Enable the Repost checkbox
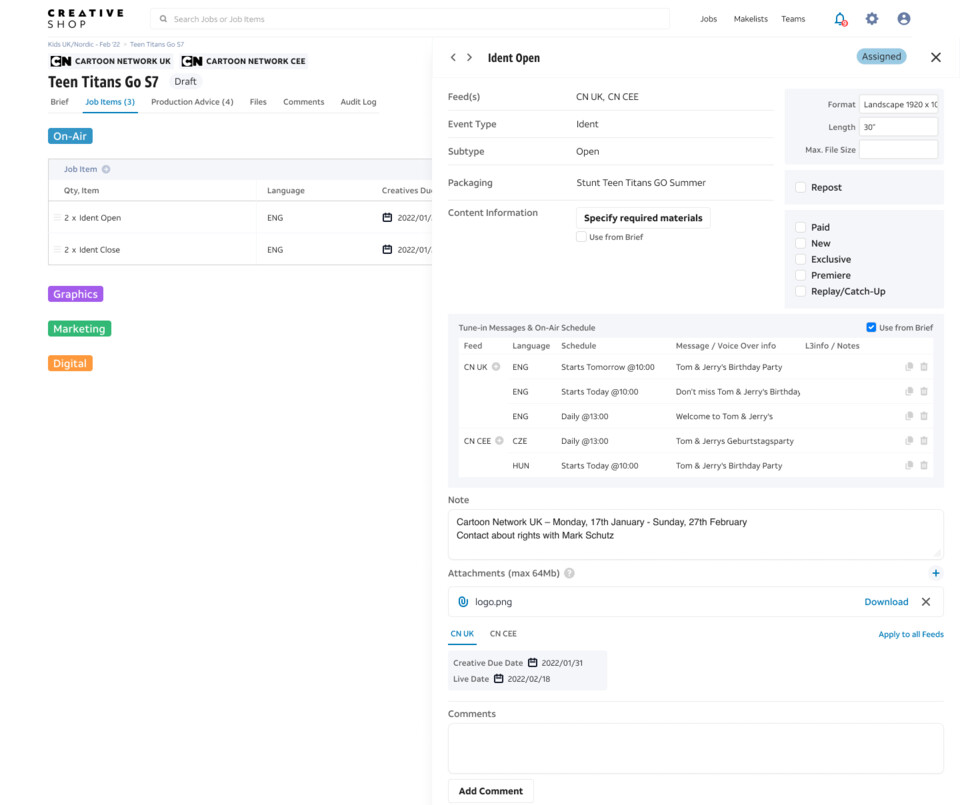This screenshot has height=805, width=960. (x=800, y=187)
